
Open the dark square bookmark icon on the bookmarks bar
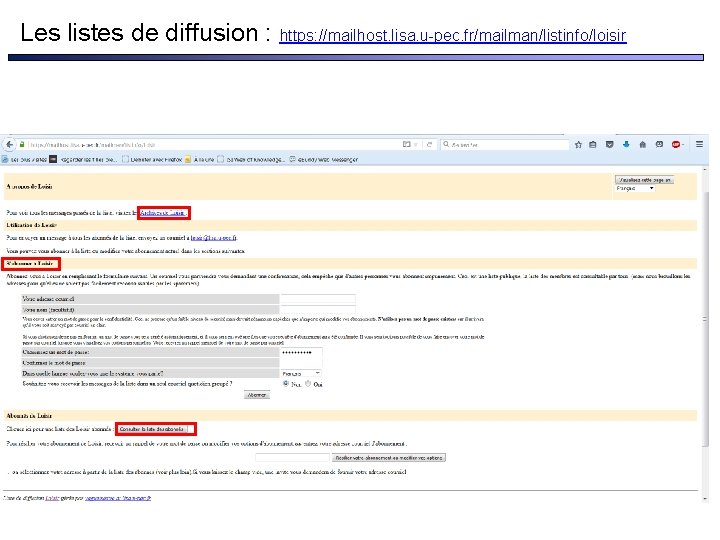coord(53,159)
